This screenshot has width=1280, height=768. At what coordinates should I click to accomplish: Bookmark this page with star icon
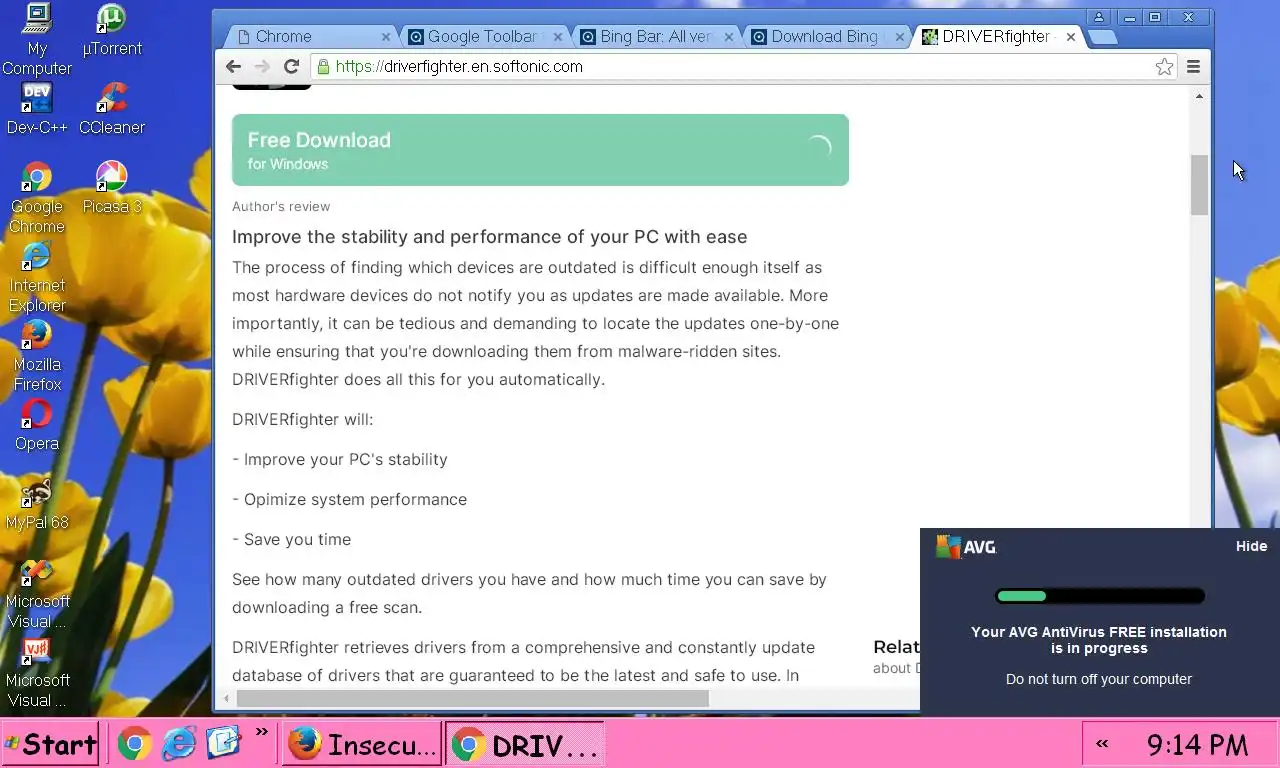pos(1164,66)
